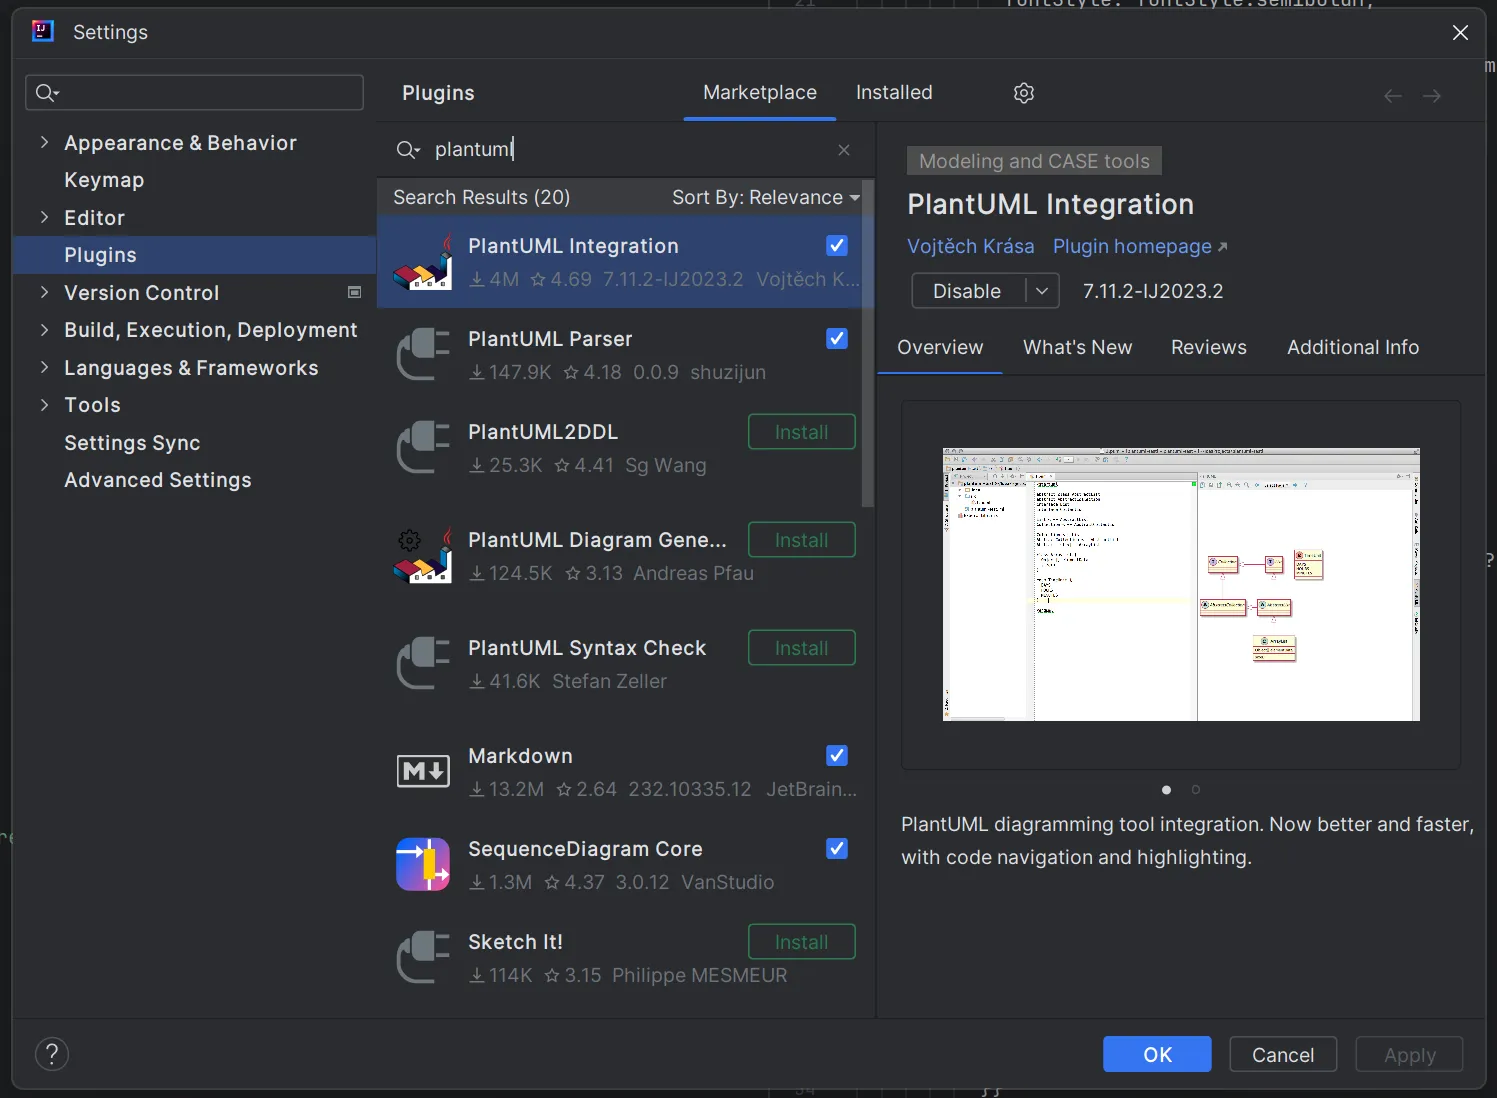Click the PlantUML Syntax Check plugin icon

point(423,664)
